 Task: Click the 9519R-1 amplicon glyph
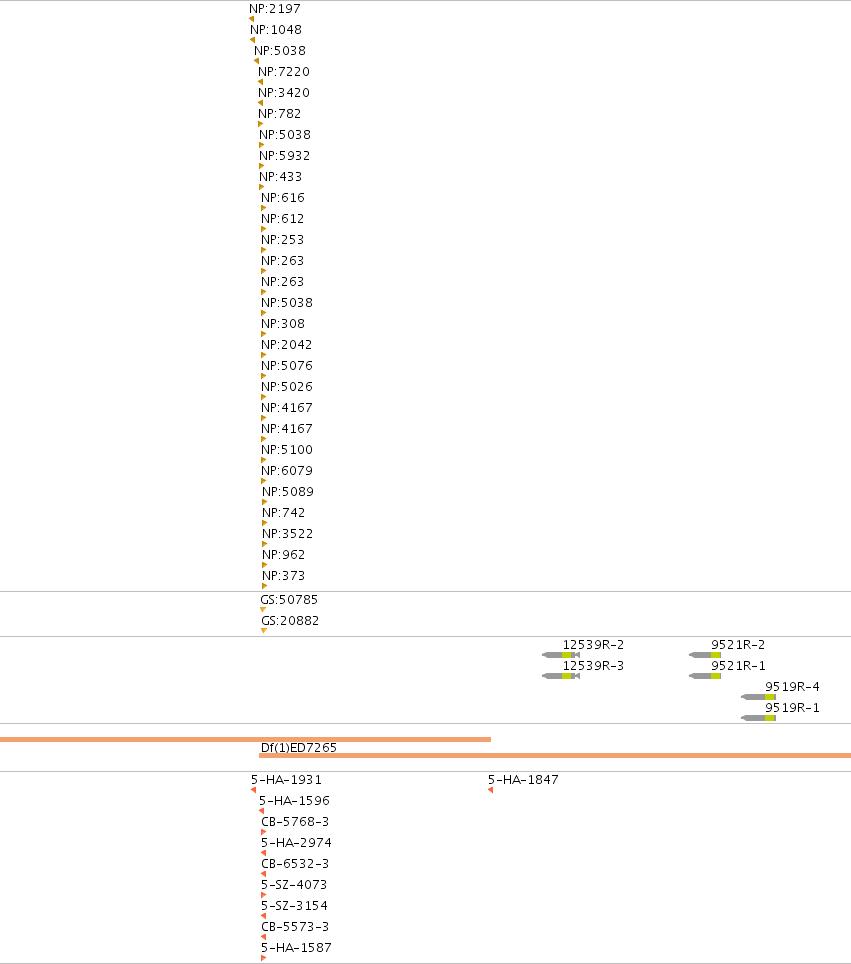coord(758,717)
